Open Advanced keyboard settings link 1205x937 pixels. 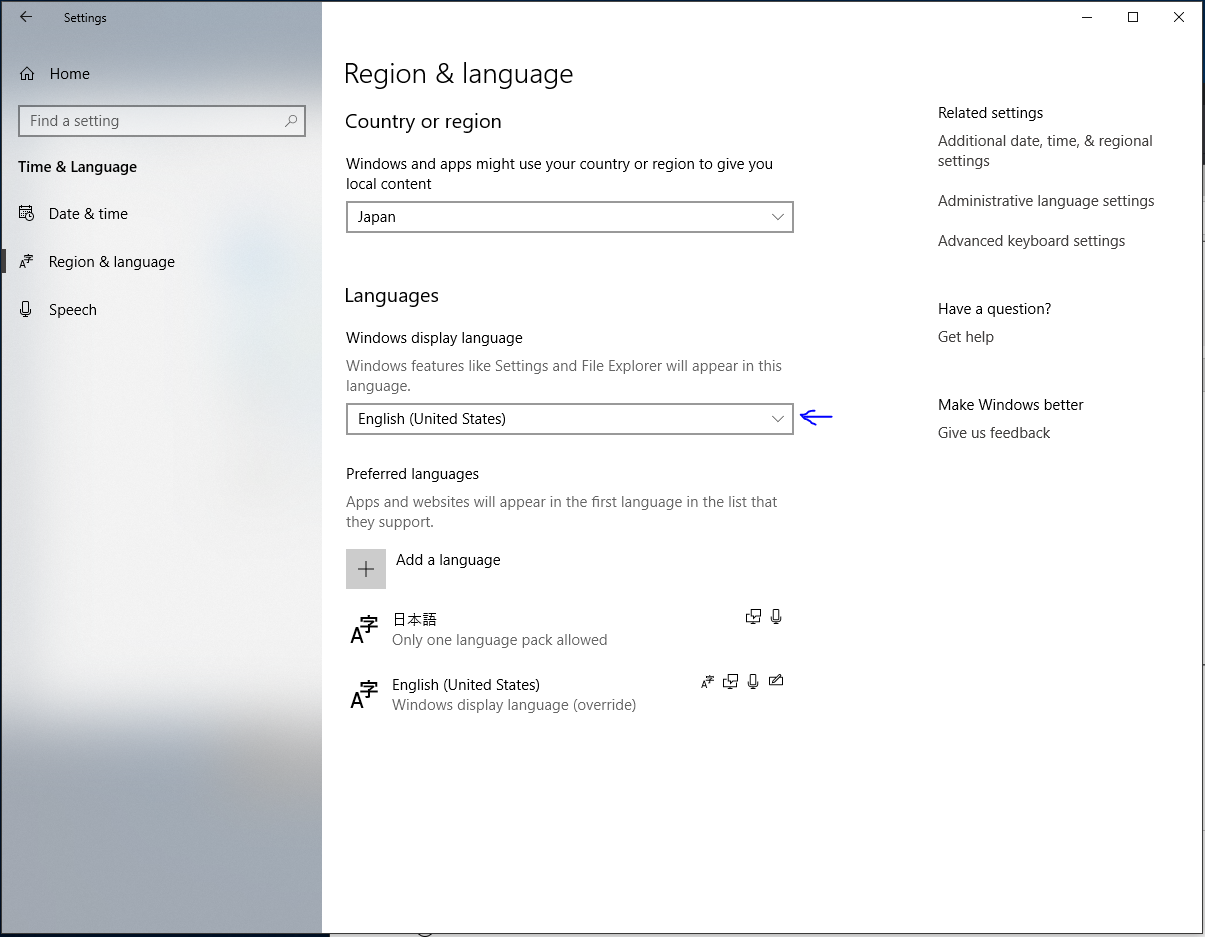click(1031, 241)
